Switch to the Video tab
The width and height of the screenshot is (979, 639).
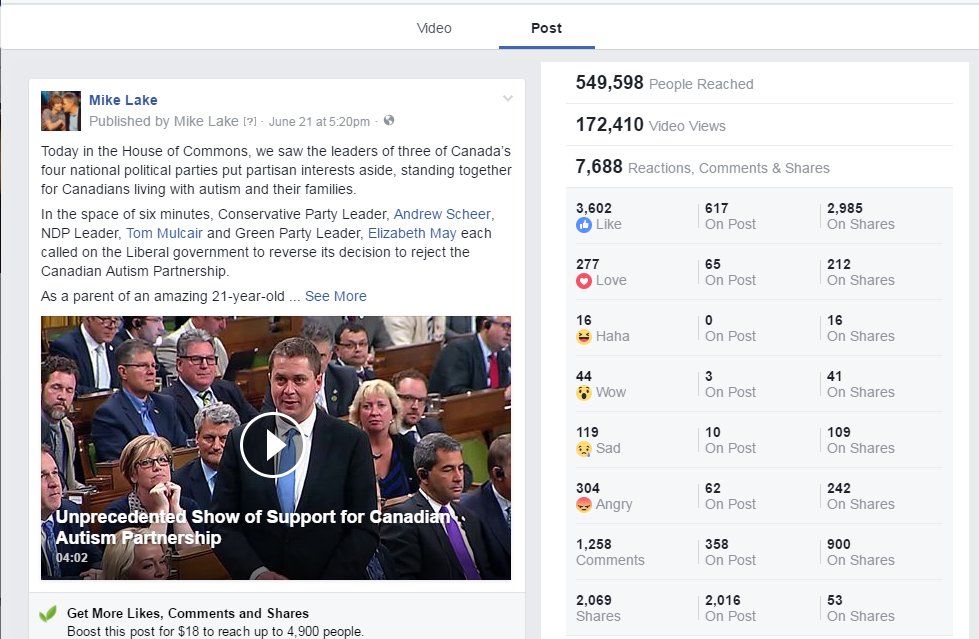coord(434,28)
